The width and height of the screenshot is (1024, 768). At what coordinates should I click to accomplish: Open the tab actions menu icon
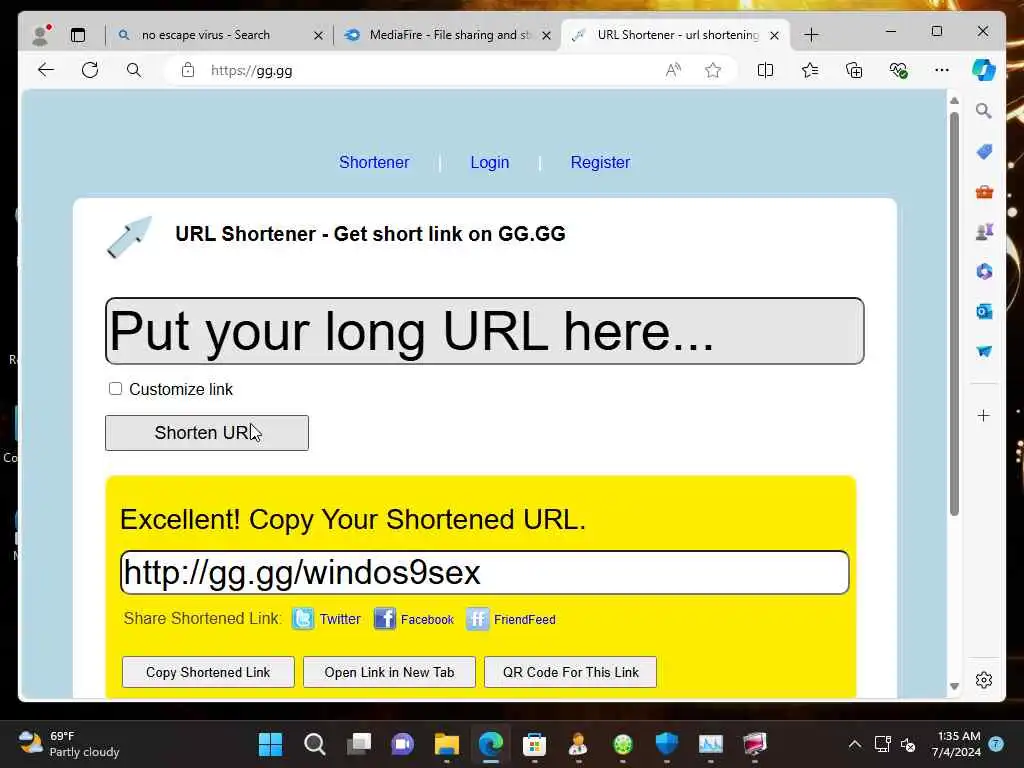pyautogui.click(x=78, y=35)
